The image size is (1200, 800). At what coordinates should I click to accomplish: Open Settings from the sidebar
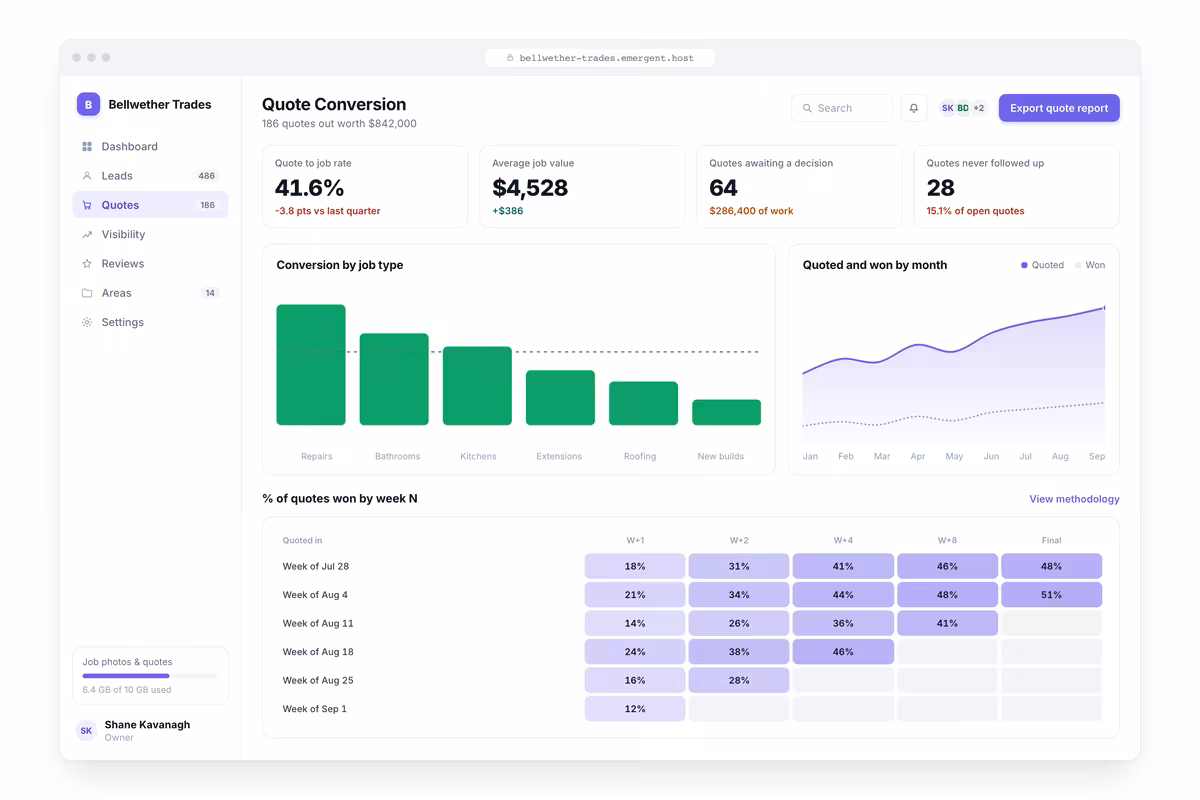(150, 323)
